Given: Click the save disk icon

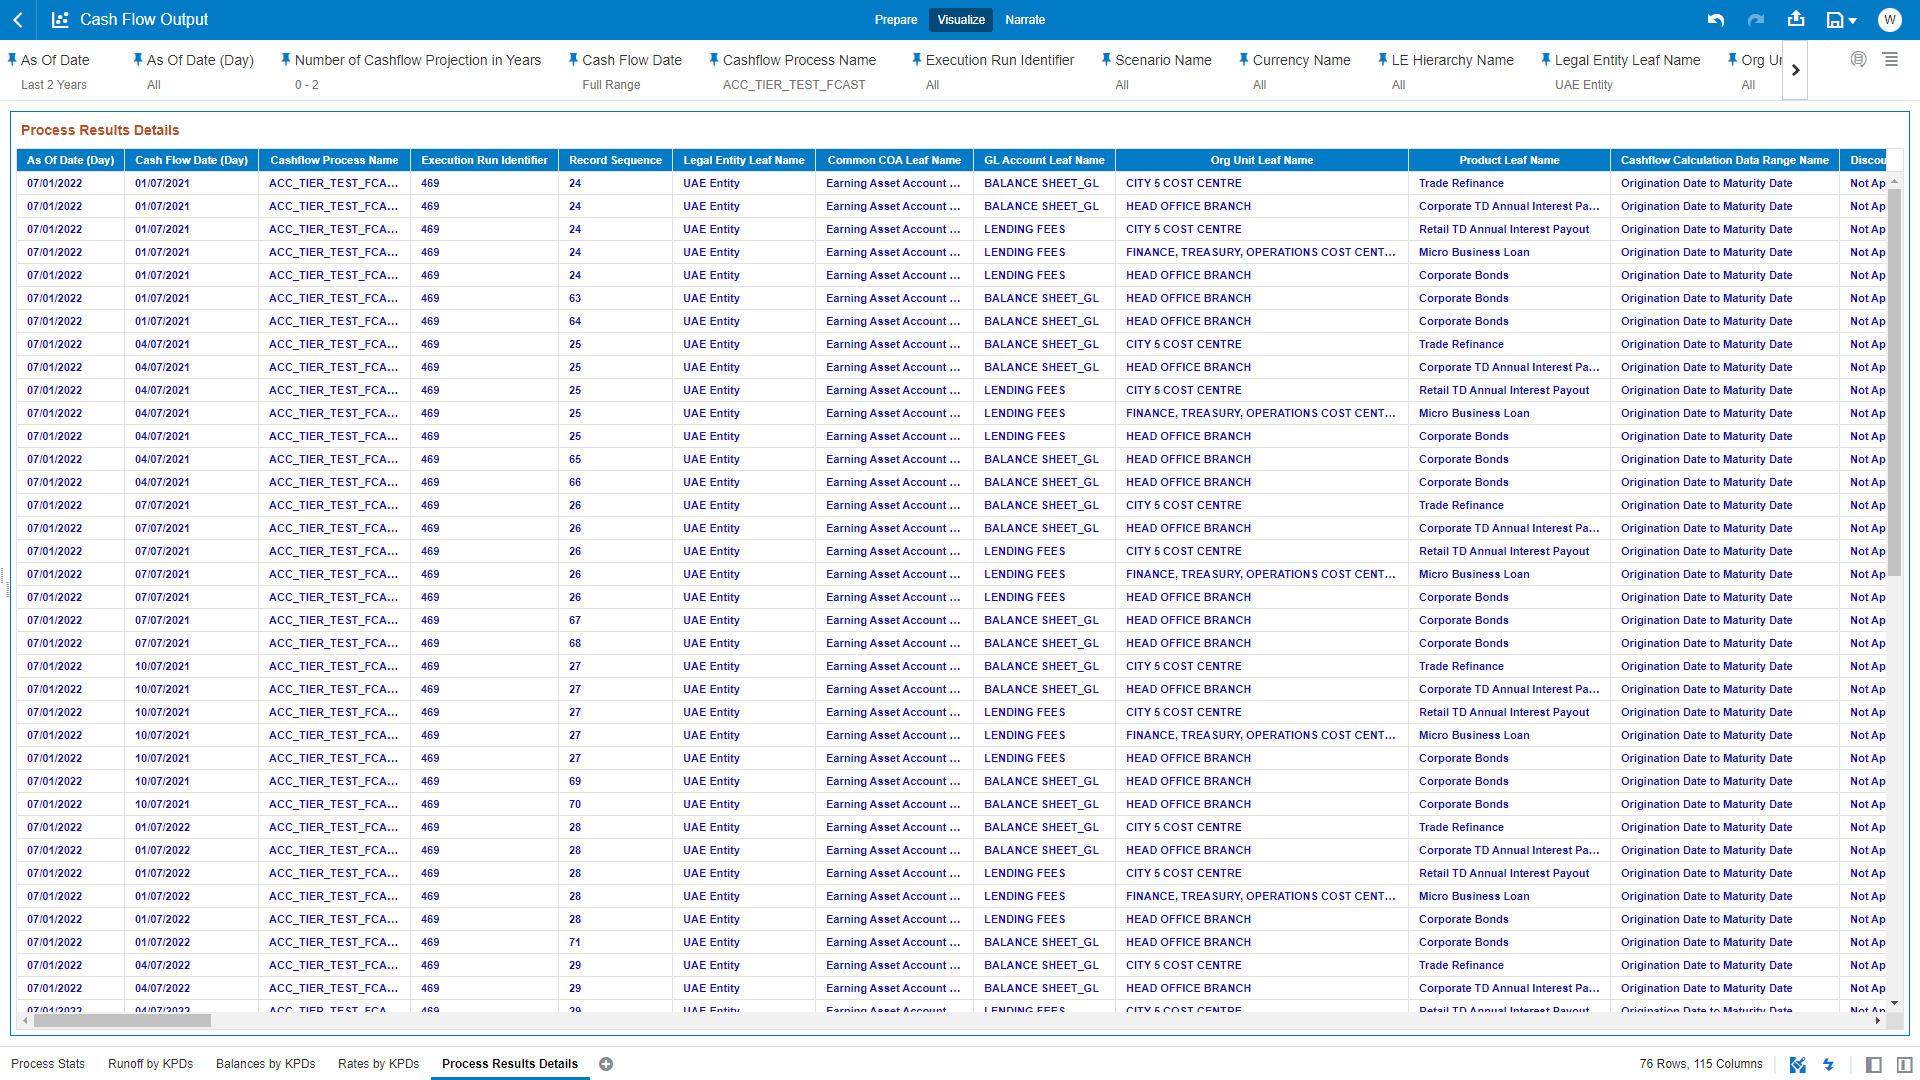Looking at the screenshot, I should click(1834, 20).
